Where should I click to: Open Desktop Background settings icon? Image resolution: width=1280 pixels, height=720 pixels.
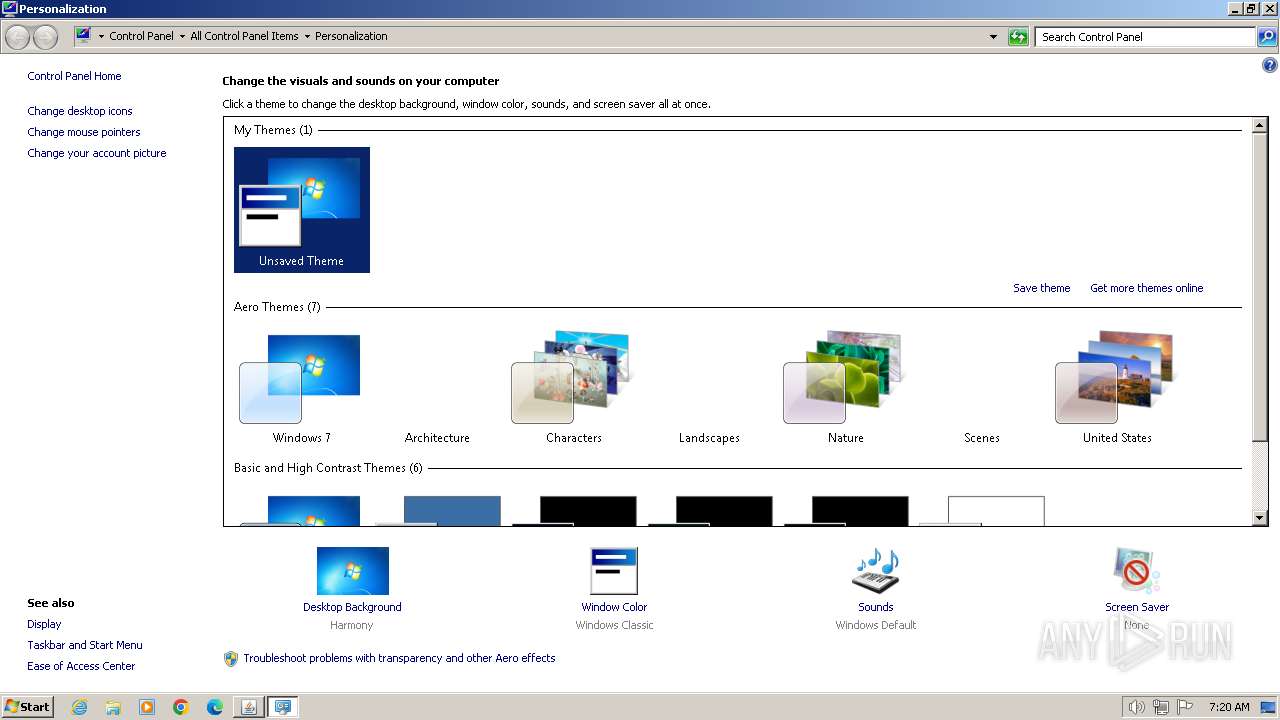pyautogui.click(x=352, y=571)
